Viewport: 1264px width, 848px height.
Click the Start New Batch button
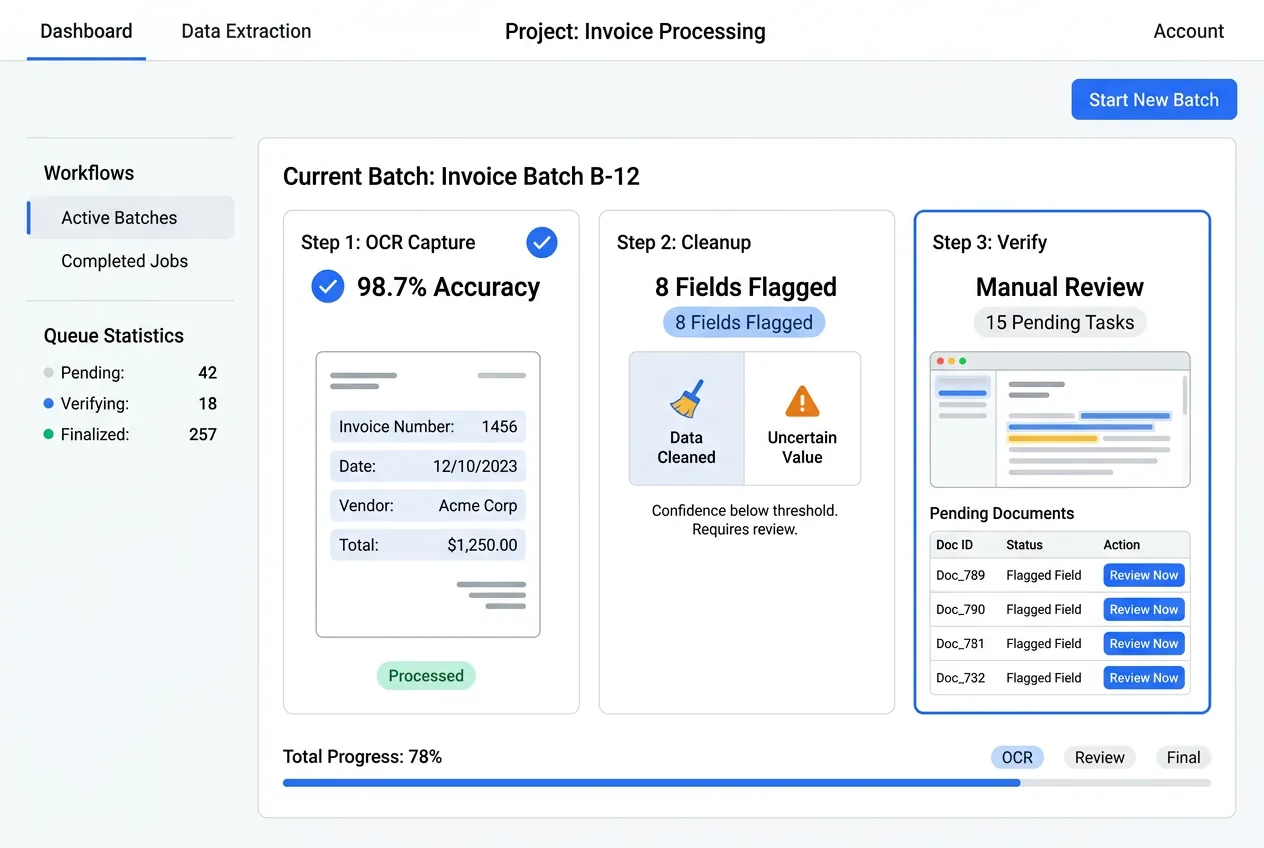1153,99
